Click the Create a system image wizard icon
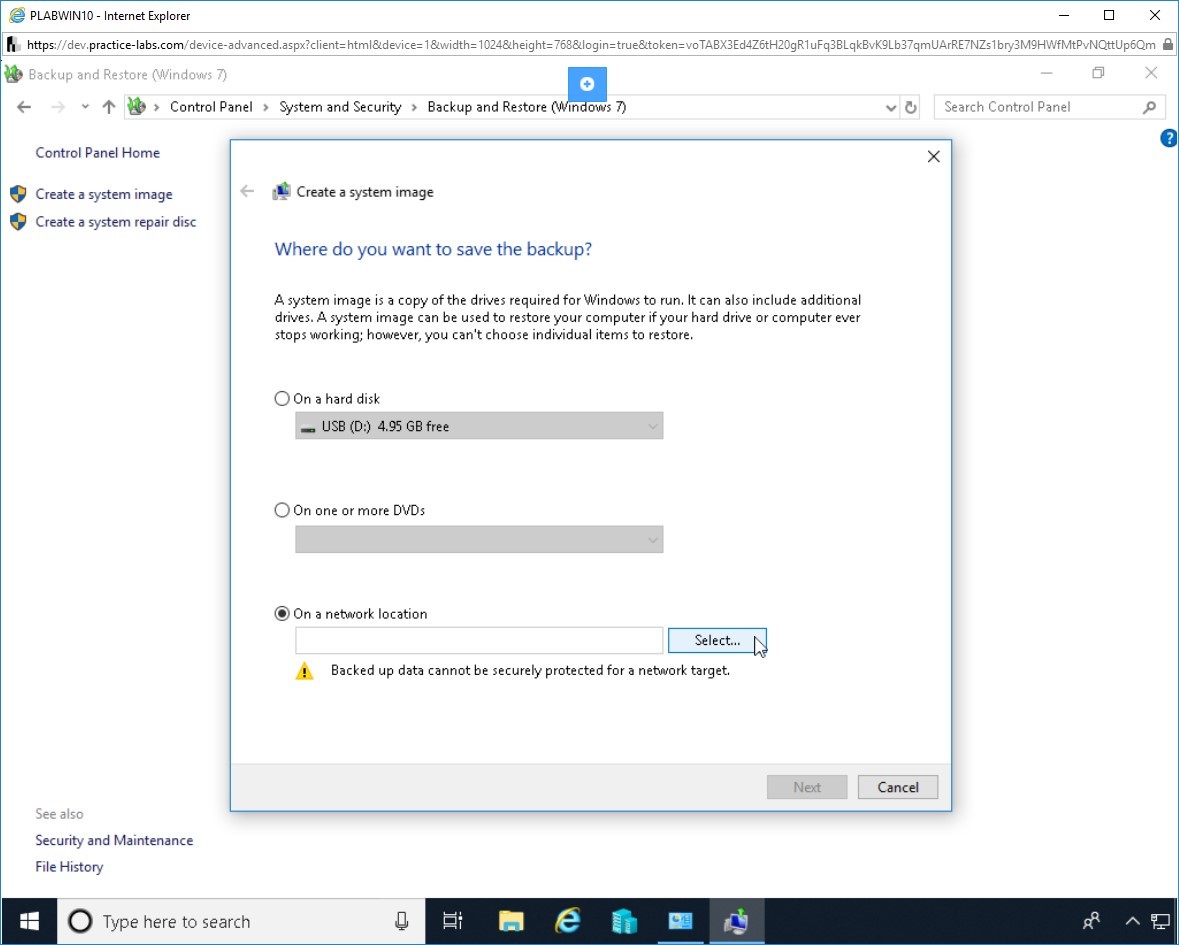The width and height of the screenshot is (1179, 945). click(x=281, y=192)
